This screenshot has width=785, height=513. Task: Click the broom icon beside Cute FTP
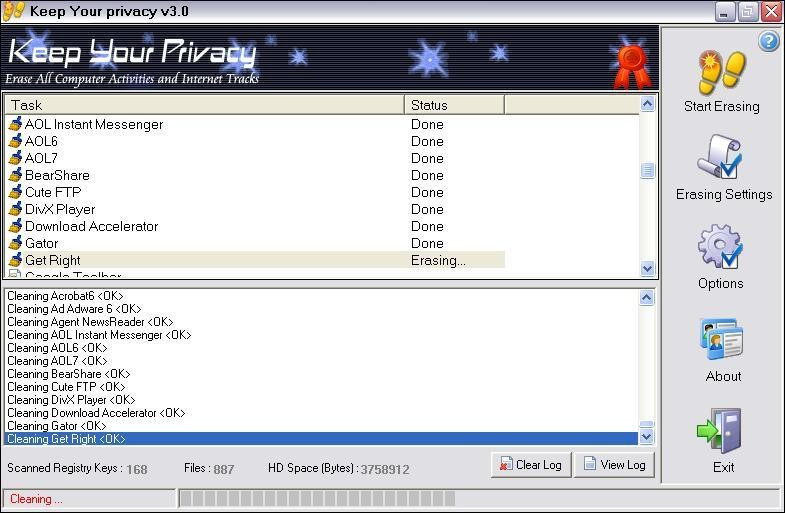pyautogui.click(x=16, y=192)
